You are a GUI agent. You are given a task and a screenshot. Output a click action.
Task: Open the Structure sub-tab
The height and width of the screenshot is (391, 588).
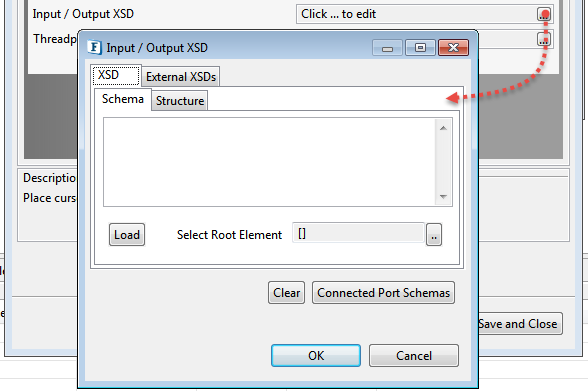(x=180, y=101)
